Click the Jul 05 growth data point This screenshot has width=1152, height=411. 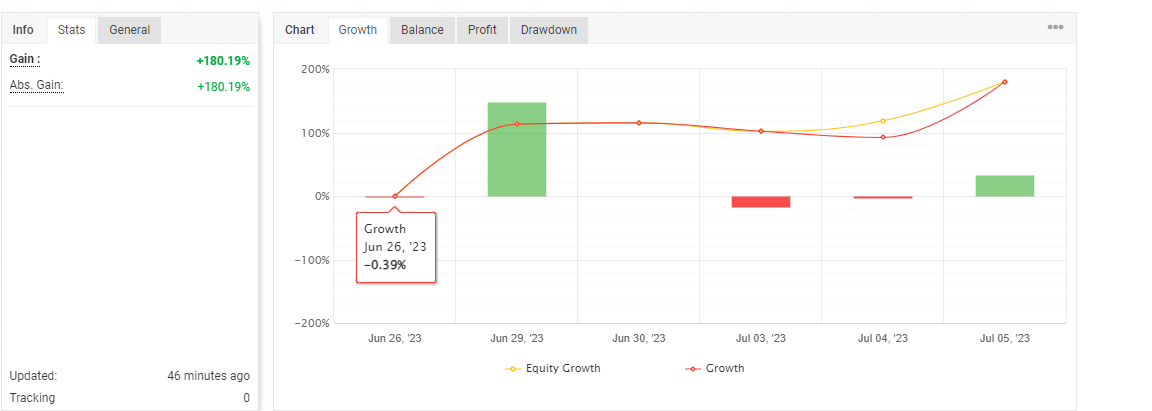click(x=1005, y=82)
